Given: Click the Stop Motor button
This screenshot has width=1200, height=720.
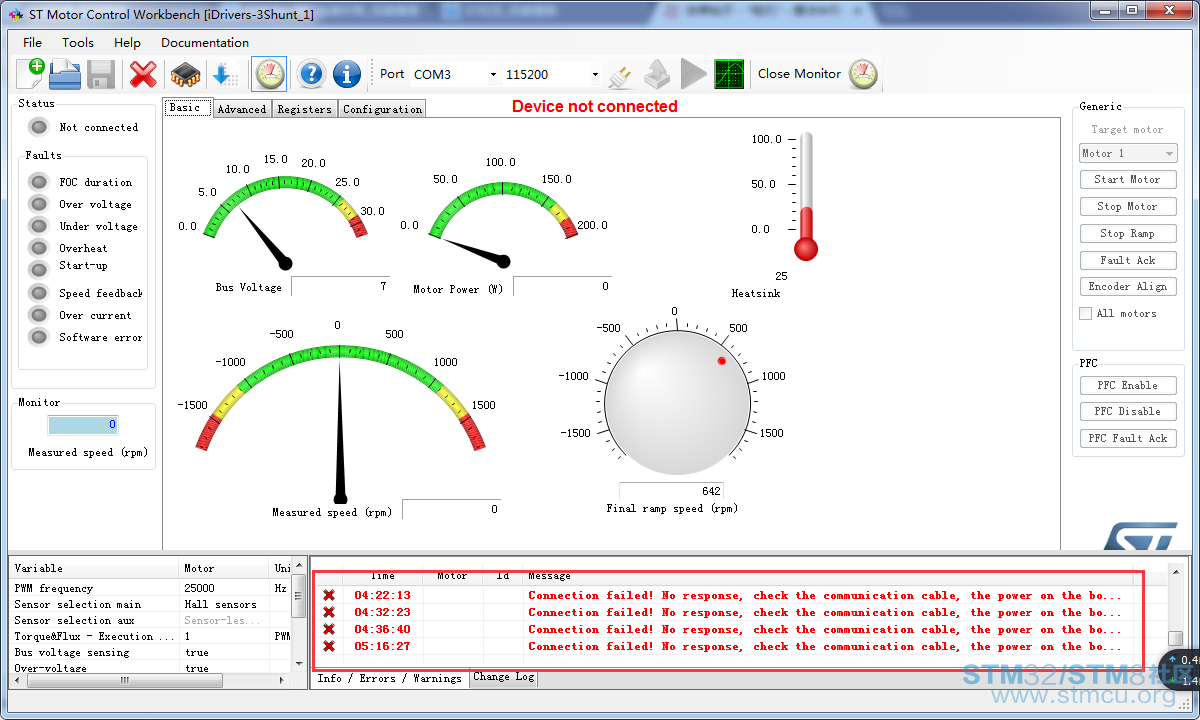Looking at the screenshot, I should pos(1128,207).
